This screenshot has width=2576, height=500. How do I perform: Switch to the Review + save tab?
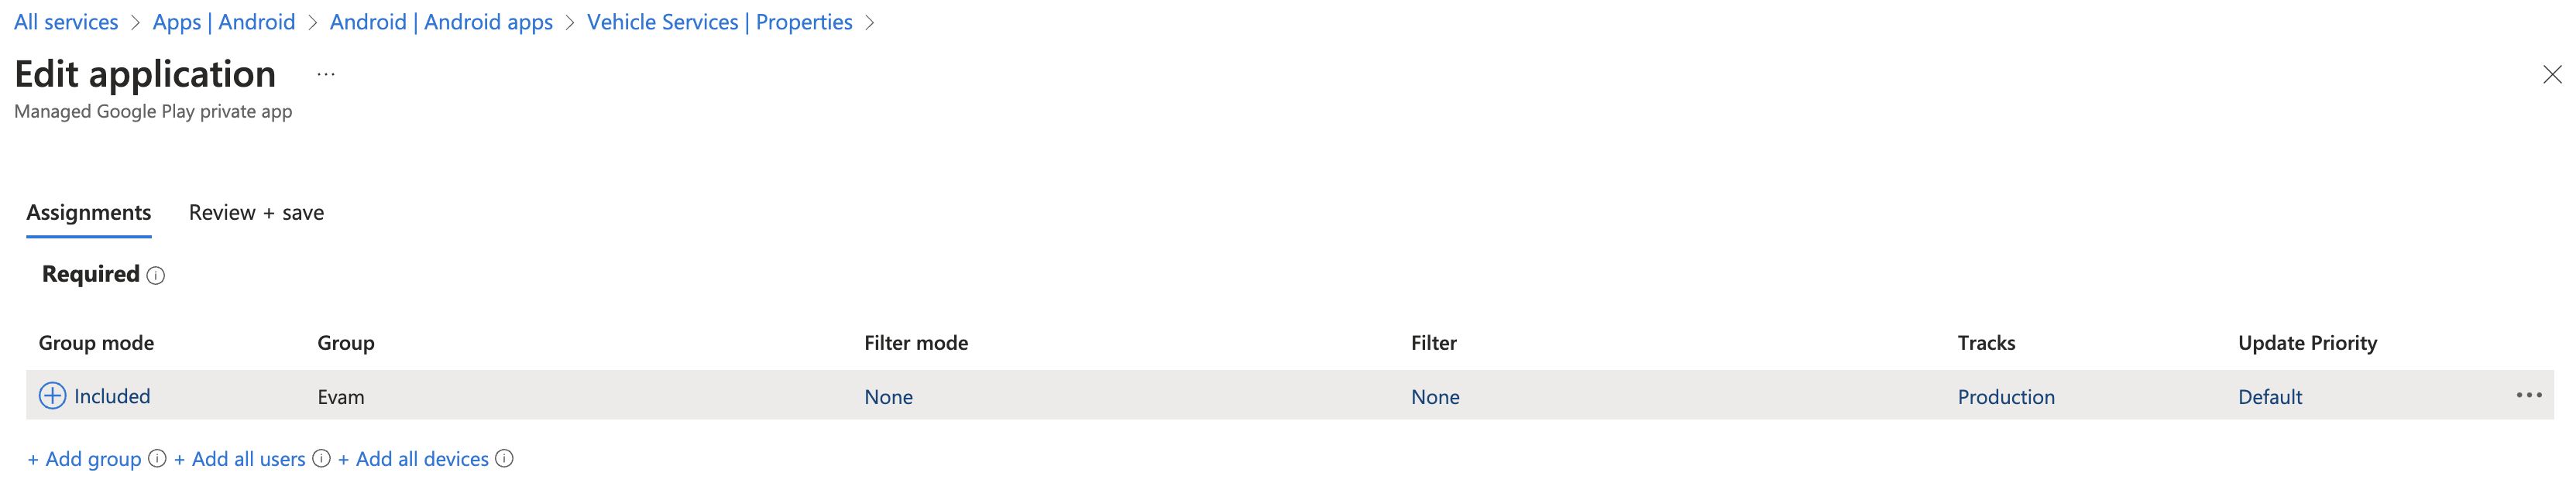click(256, 212)
